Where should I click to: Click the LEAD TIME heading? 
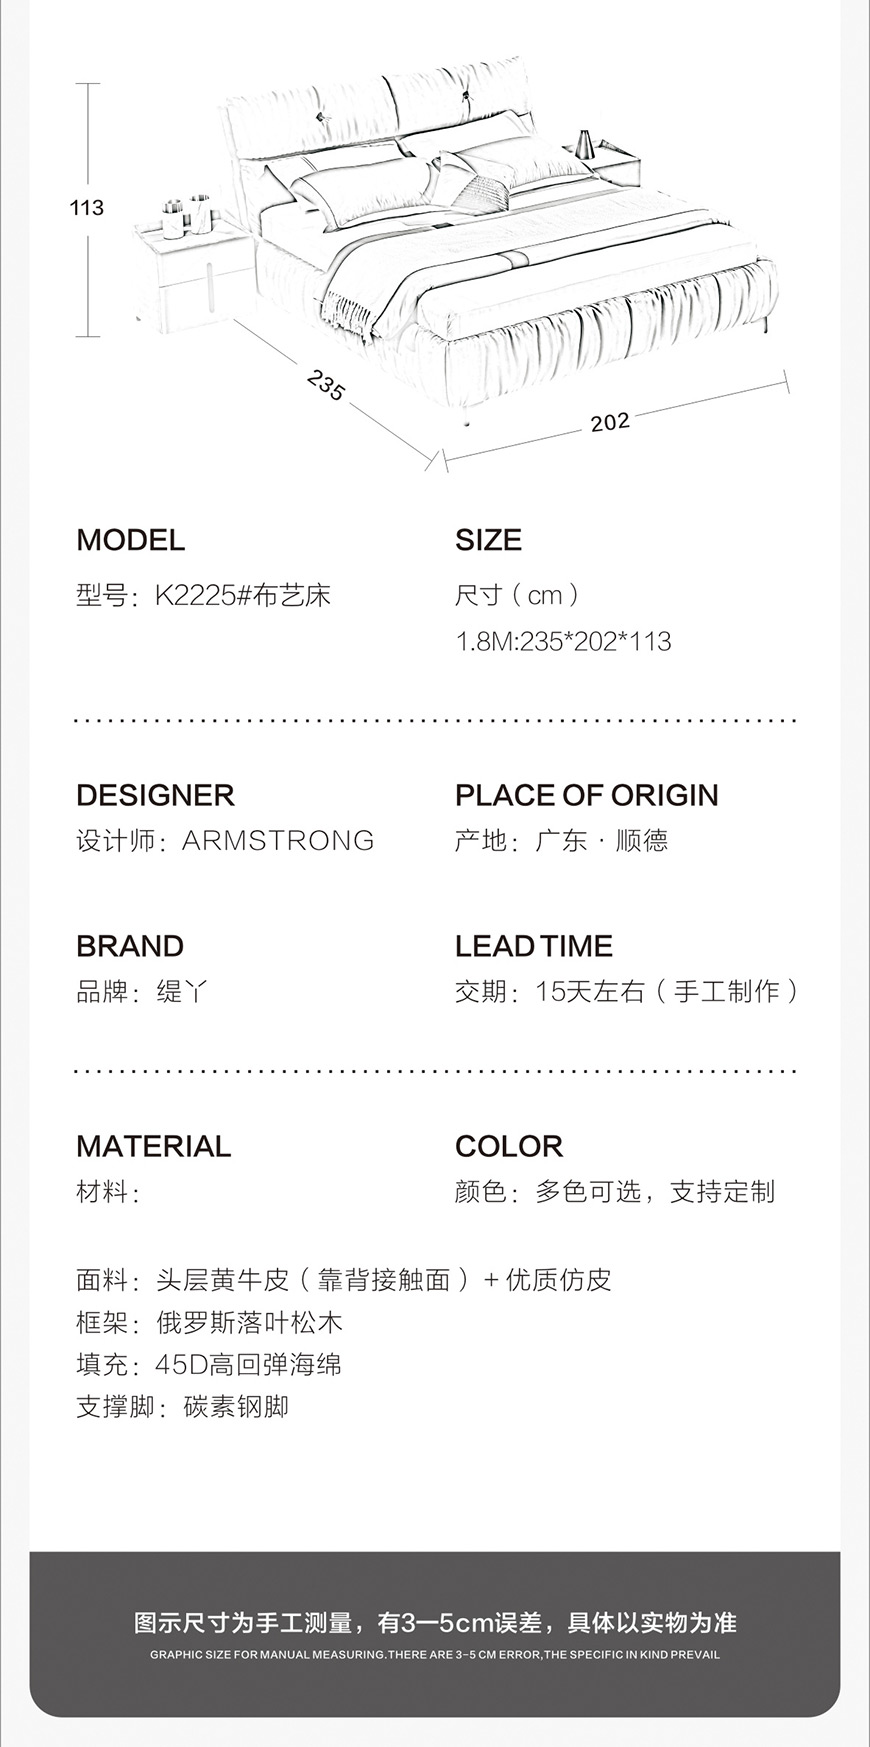534,946
